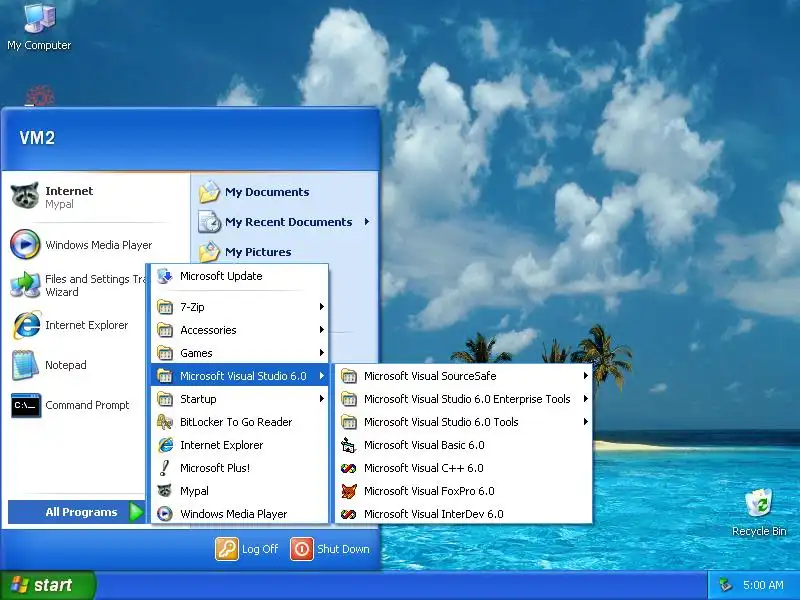Click the Visual InterDev 6.0 icon

348,514
